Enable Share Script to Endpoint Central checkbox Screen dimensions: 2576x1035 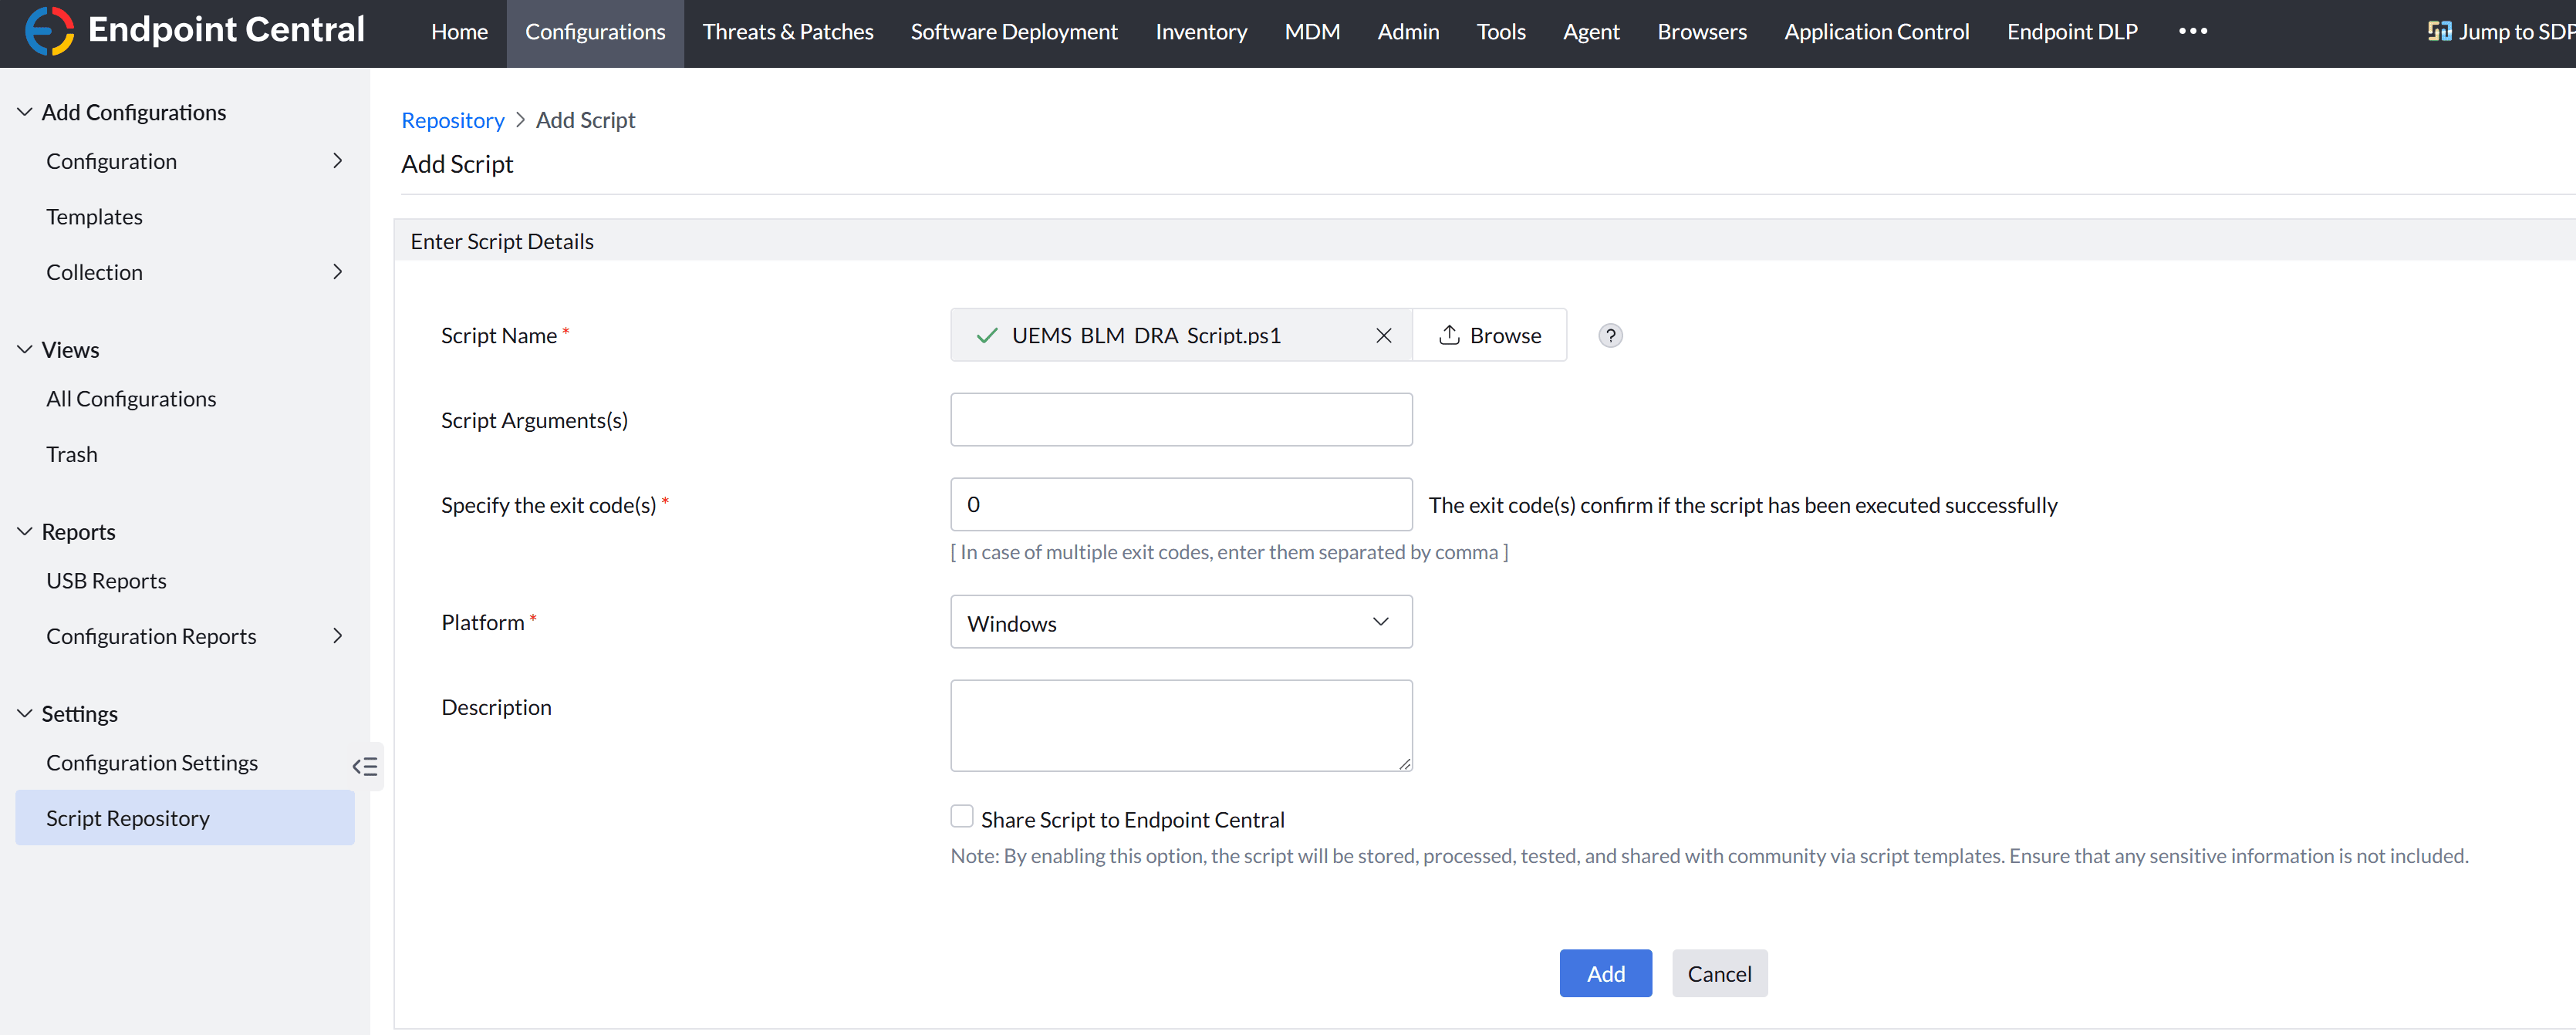pos(961,817)
